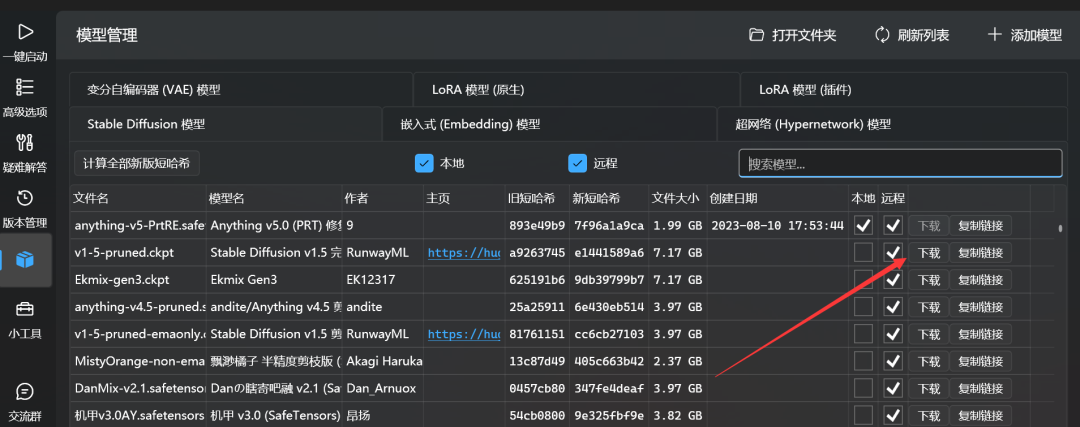Sort by 文件名 column header
Screen dimensions: 1080x427
tap(138, 198)
